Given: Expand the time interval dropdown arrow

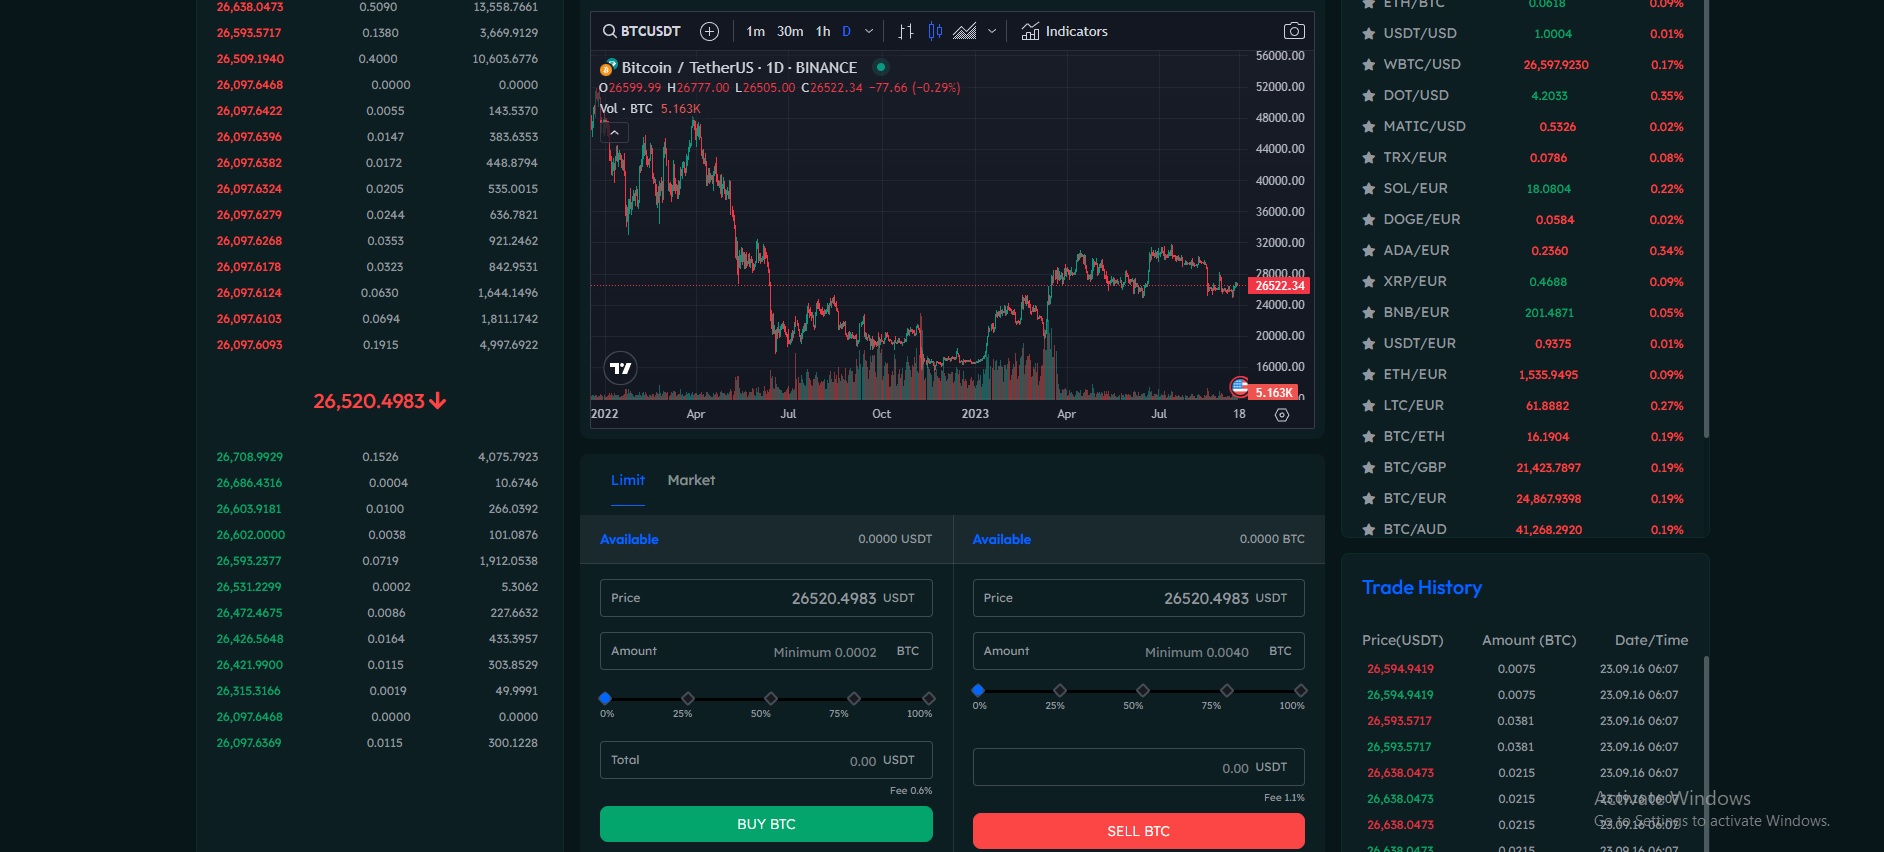Looking at the screenshot, I should tap(869, 31).
